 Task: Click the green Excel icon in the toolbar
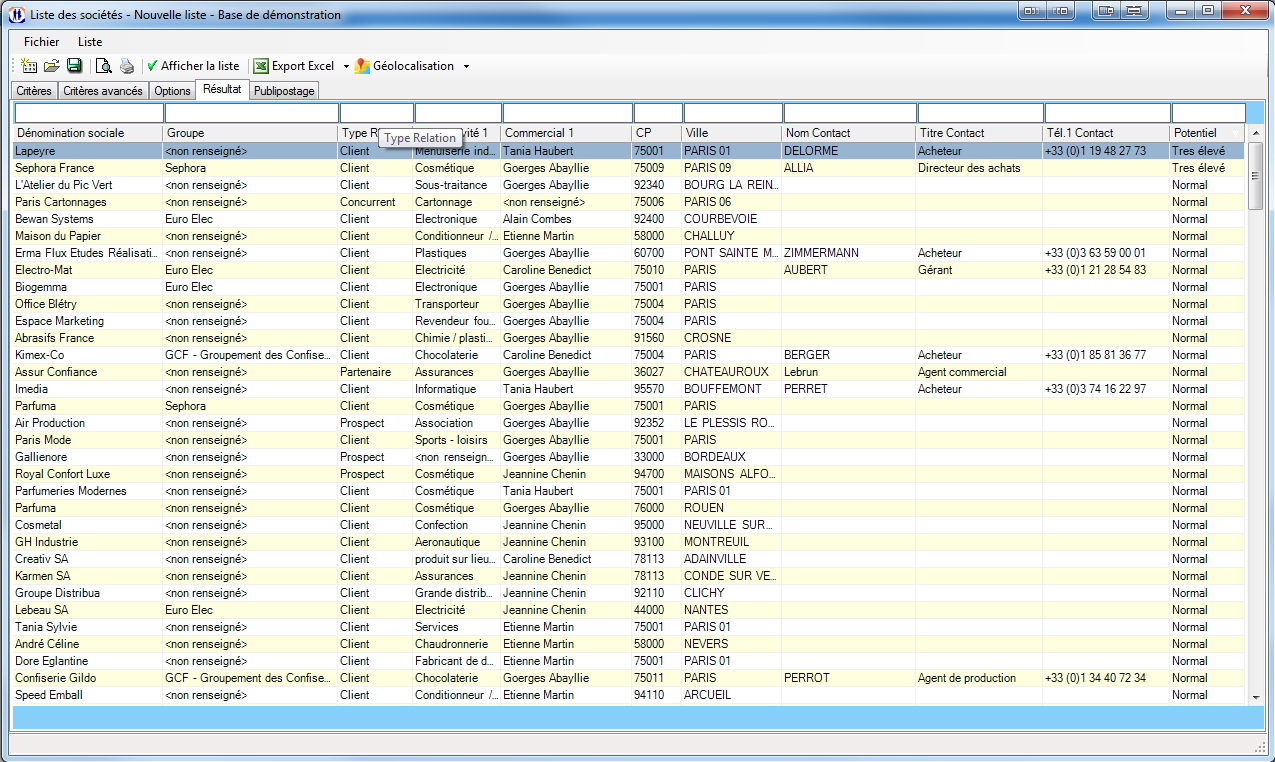click(x=261, y=66)
